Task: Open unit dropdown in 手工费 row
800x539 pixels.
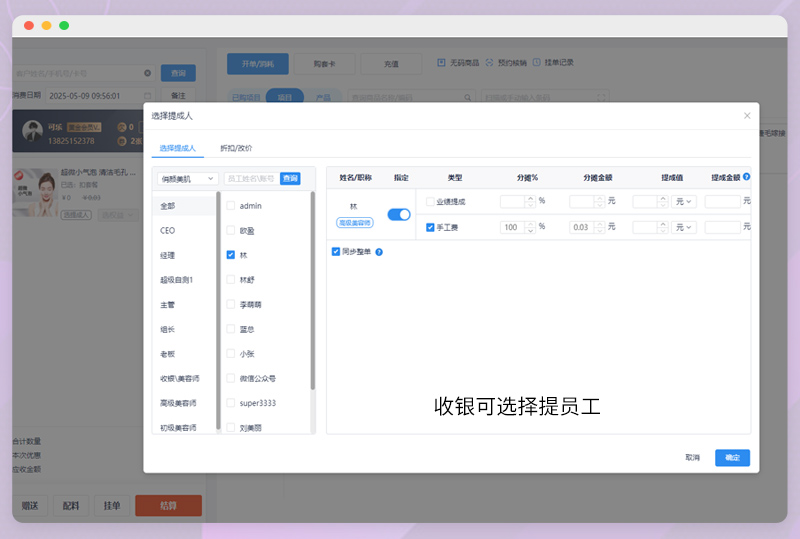Action: click(x=684, y=227)
